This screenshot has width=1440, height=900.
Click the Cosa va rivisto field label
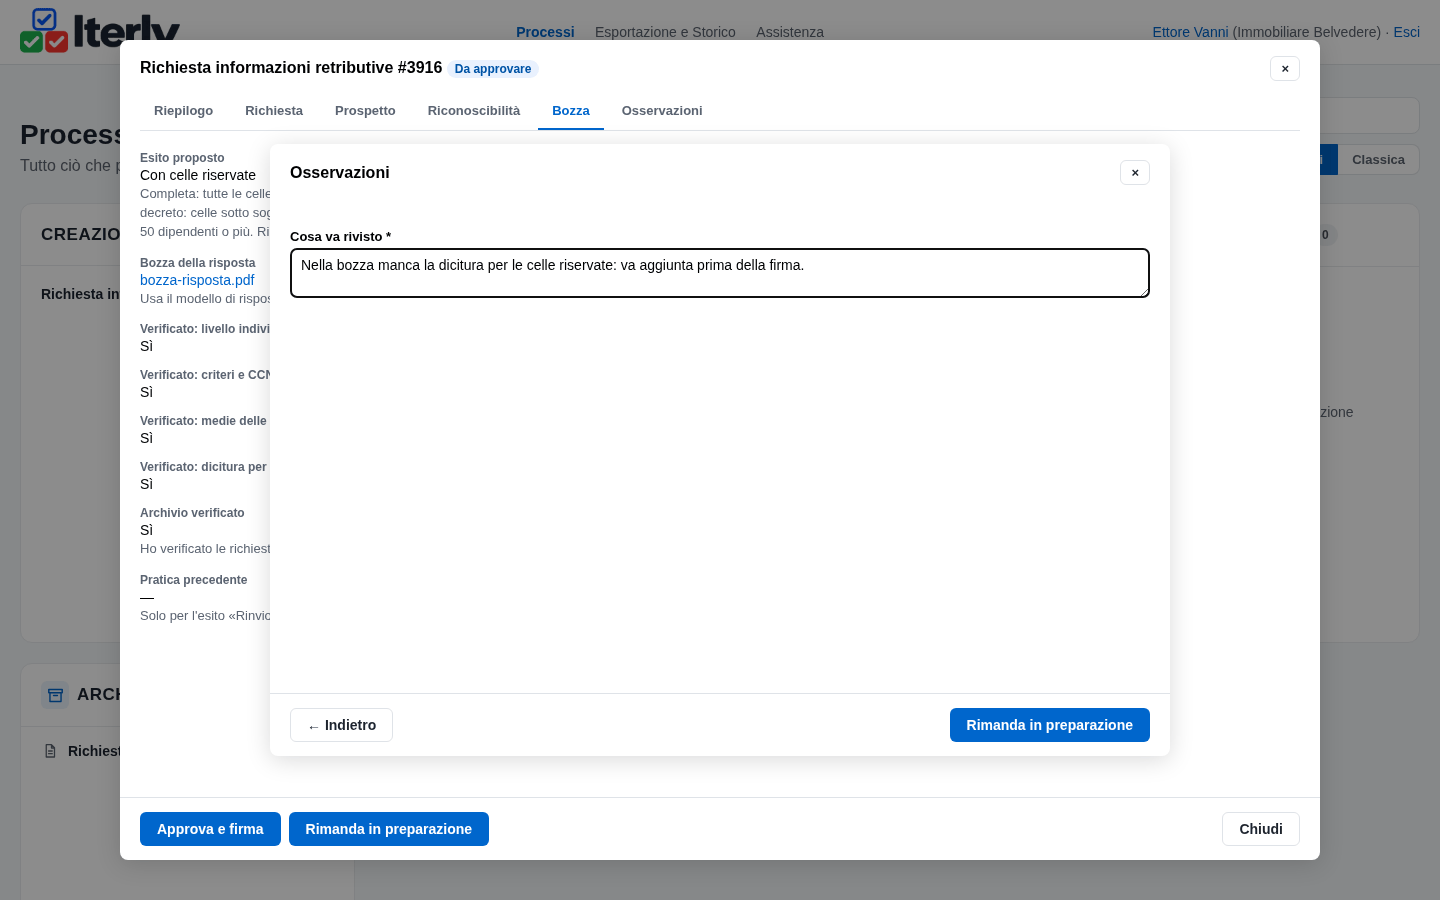coord(340,237)
